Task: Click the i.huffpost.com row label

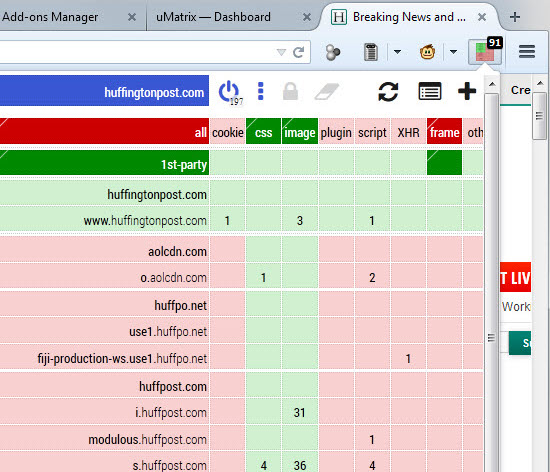Action: (x=105, y=411)
